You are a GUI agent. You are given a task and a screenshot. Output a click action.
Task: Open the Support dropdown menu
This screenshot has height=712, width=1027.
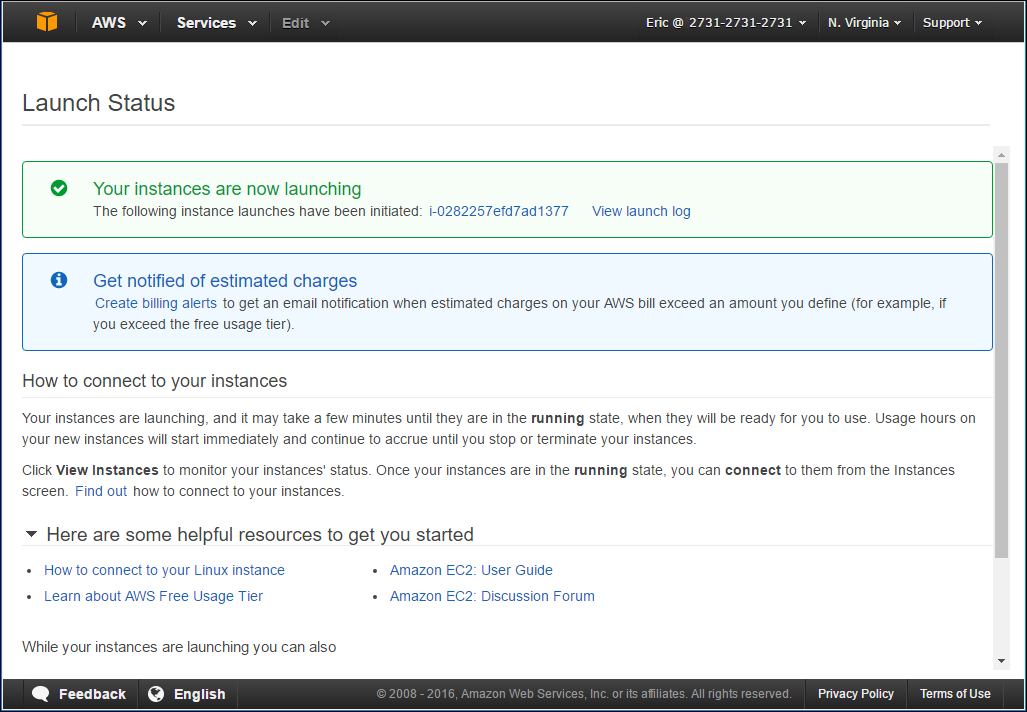pyautogui.click(x=952, y=22)
